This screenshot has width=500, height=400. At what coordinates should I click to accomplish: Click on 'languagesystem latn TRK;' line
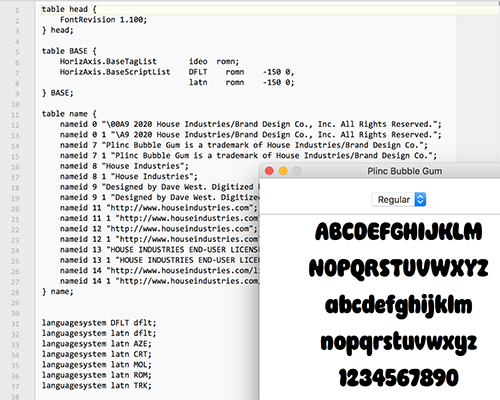97,386
